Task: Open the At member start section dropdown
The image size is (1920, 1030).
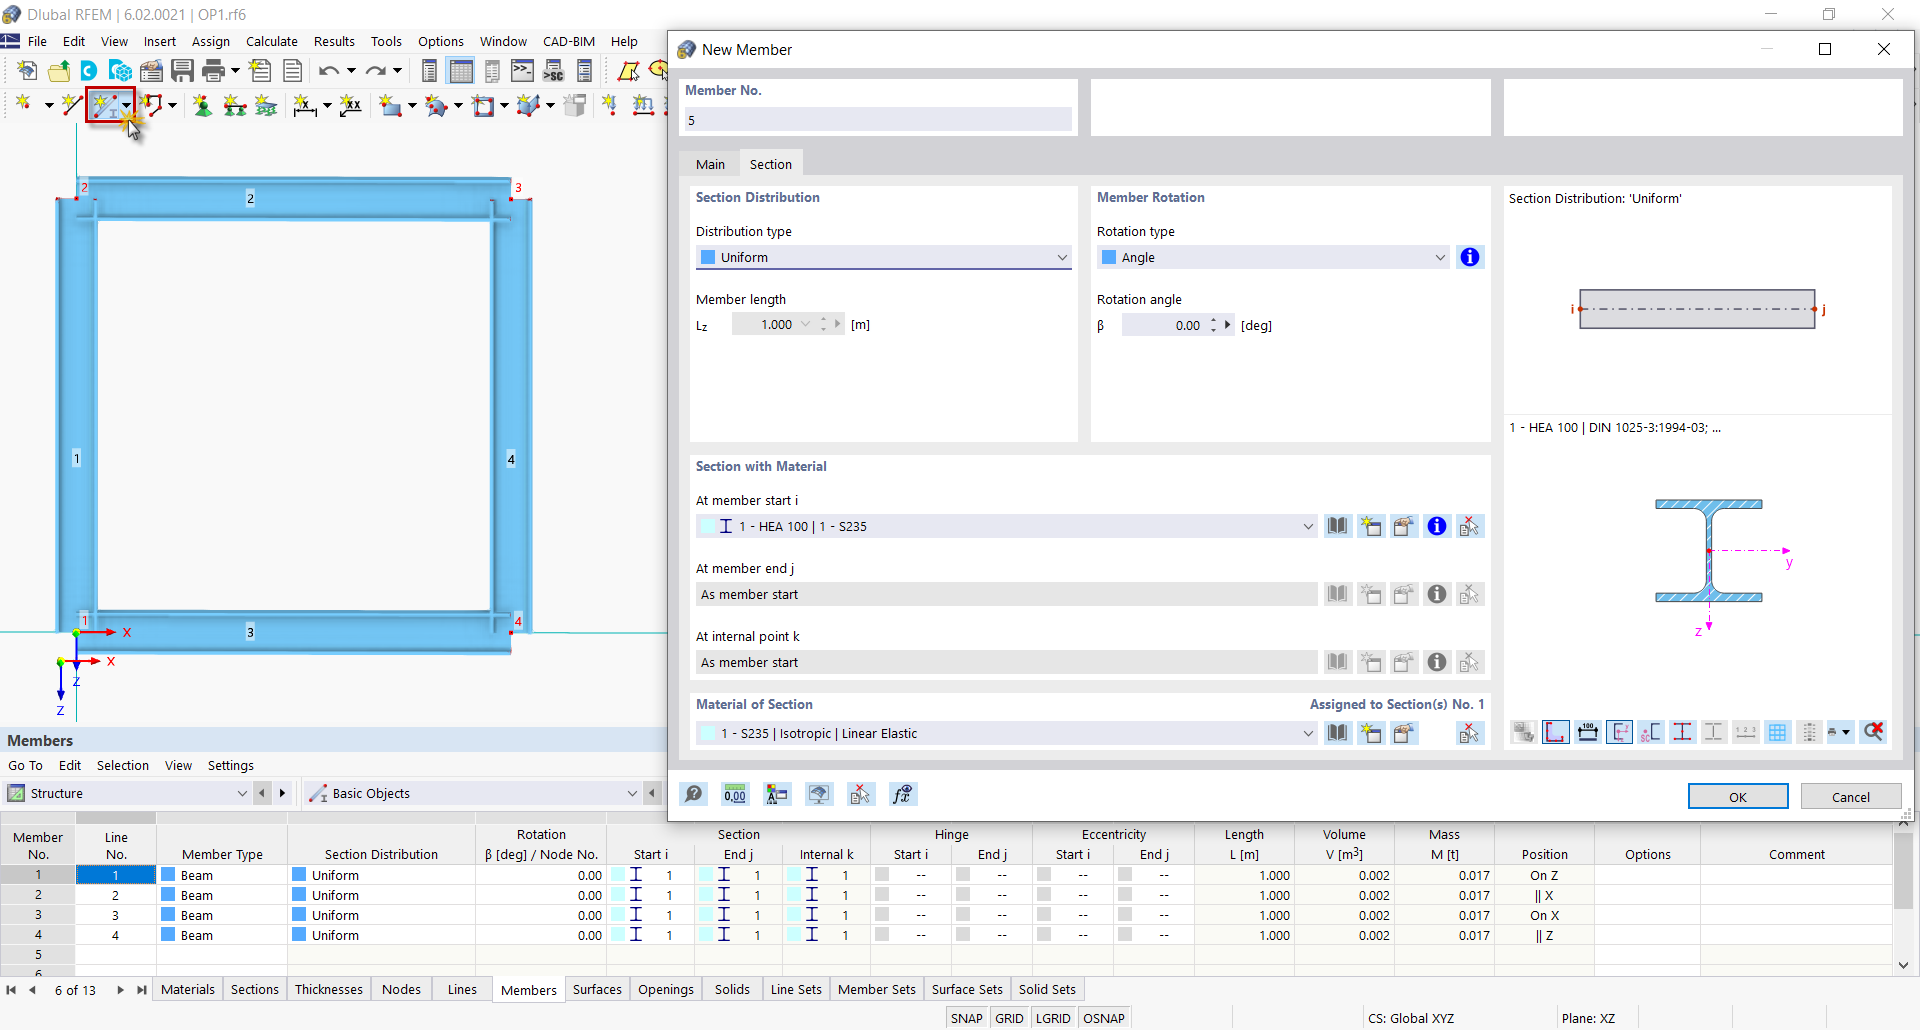Action: [1007, 526]
